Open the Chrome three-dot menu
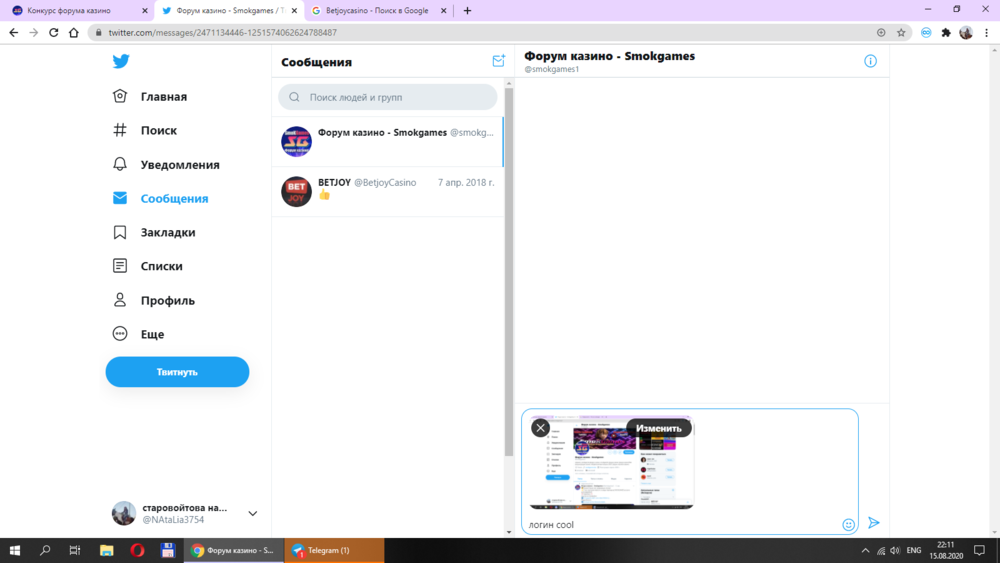 click(986, 33)
